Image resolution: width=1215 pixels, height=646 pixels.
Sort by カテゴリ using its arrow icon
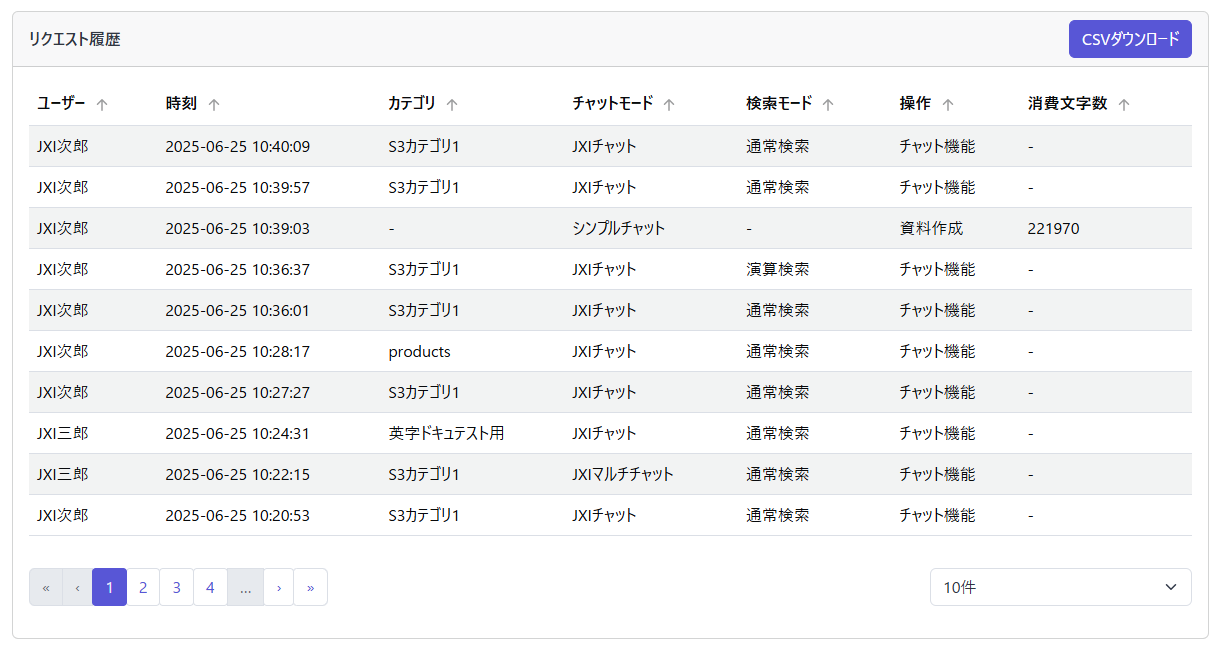pos(452,104)
